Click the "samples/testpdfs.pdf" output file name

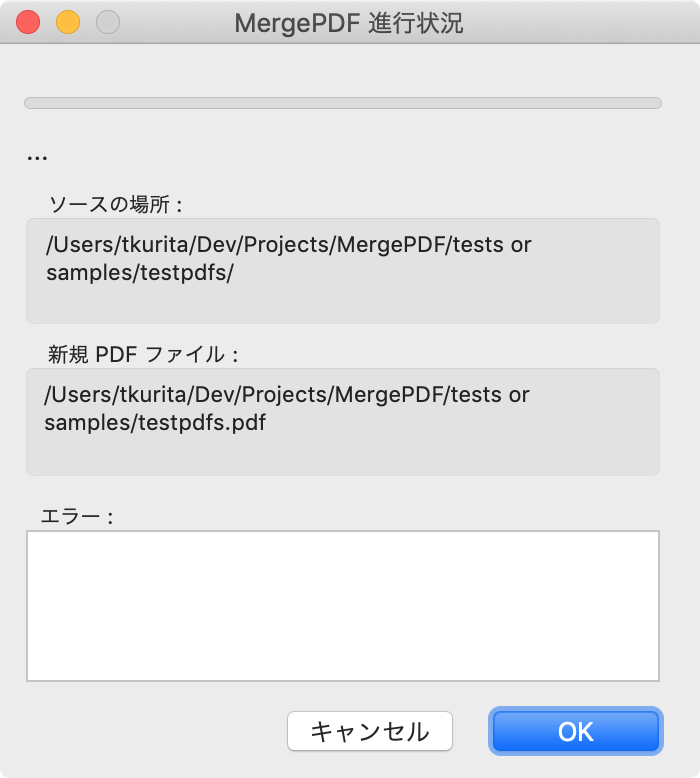155,422
